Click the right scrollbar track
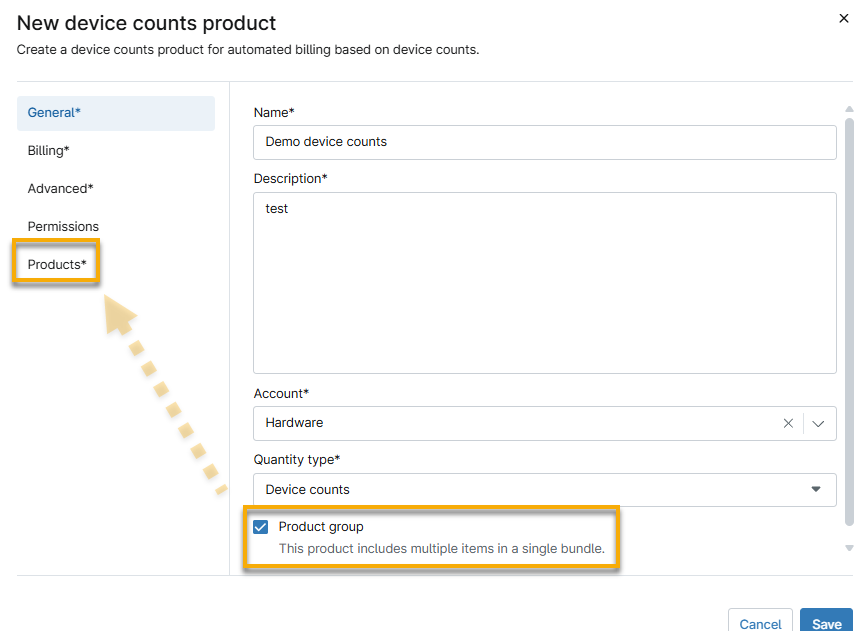Screen dimensions: 854x631 tap(847, 330)
